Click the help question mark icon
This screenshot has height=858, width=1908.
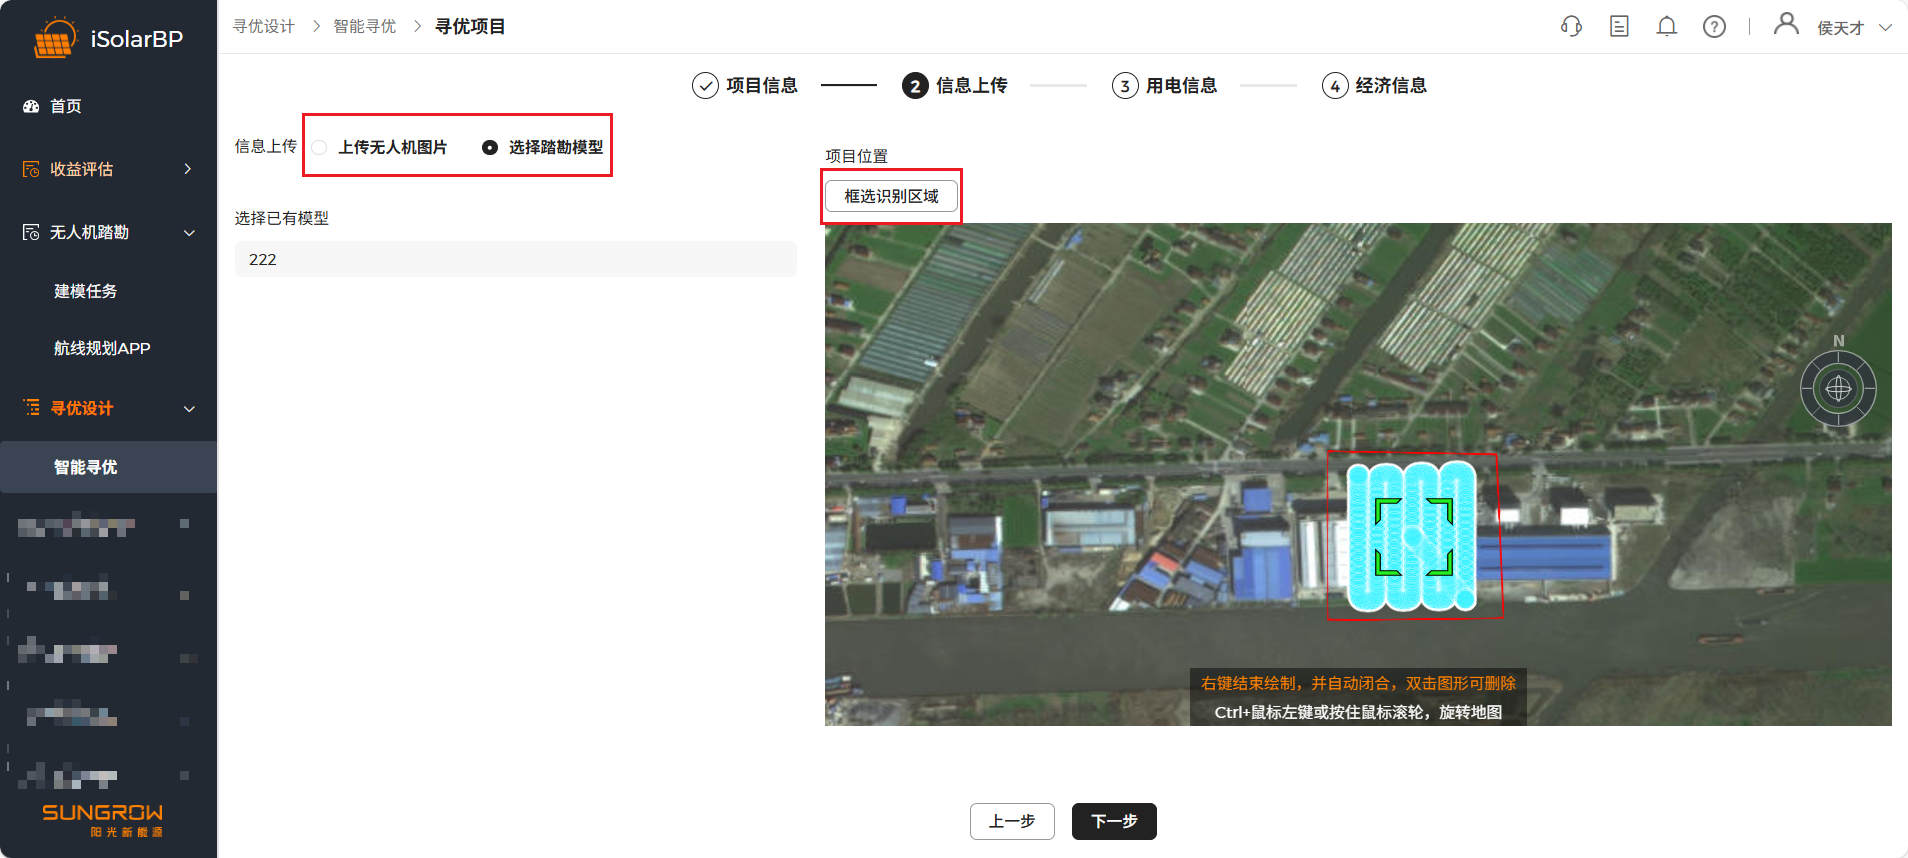(x=1714, y=27)
